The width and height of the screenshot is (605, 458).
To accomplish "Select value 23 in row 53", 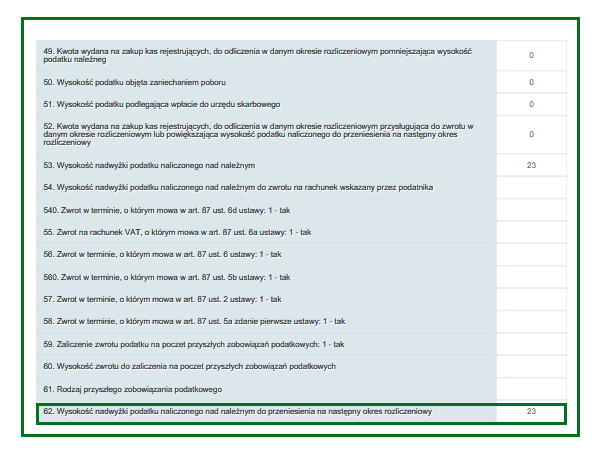I will [x=531, y=165].
